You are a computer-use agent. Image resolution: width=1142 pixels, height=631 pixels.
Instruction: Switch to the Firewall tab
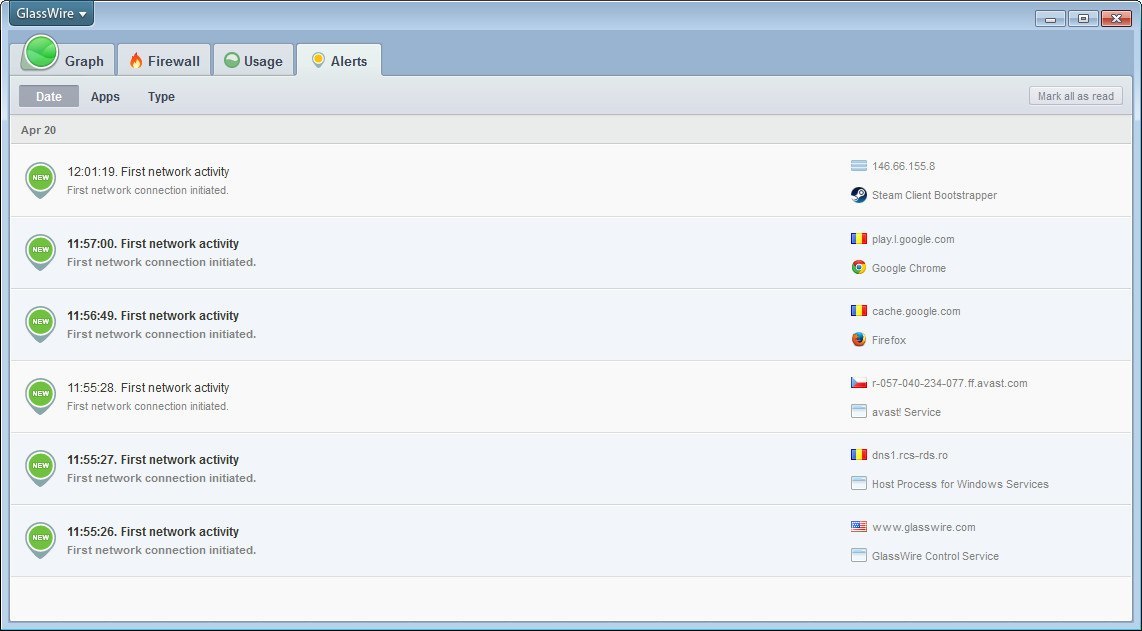[163, 60]
